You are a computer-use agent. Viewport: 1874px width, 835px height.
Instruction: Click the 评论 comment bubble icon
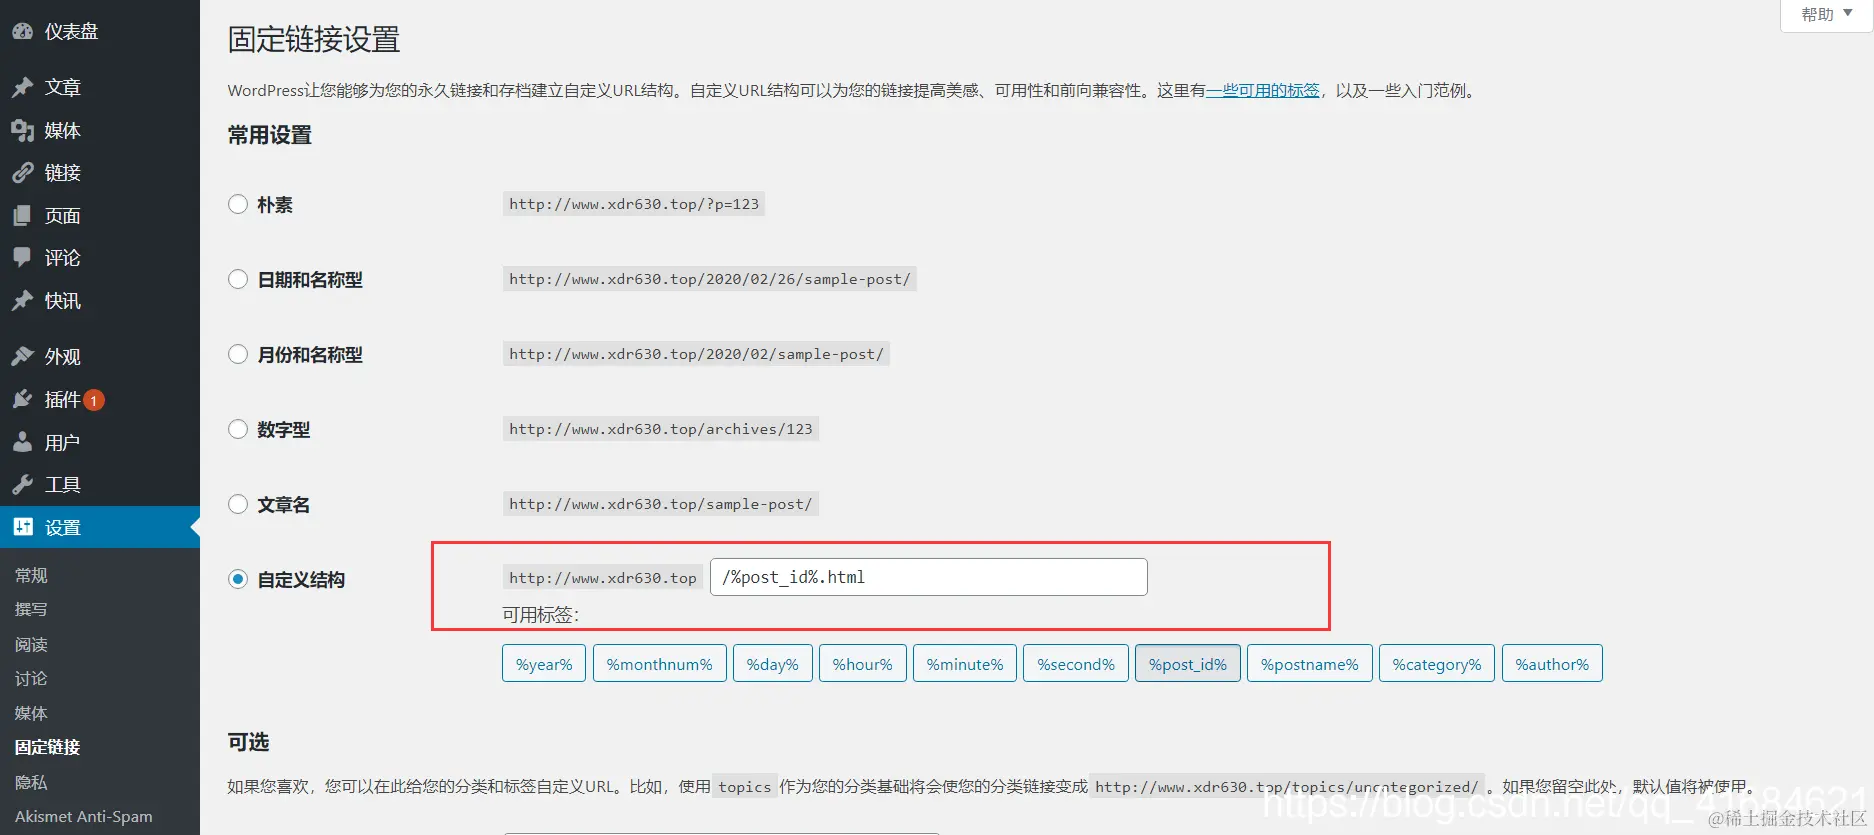click(x=22, y=258)
